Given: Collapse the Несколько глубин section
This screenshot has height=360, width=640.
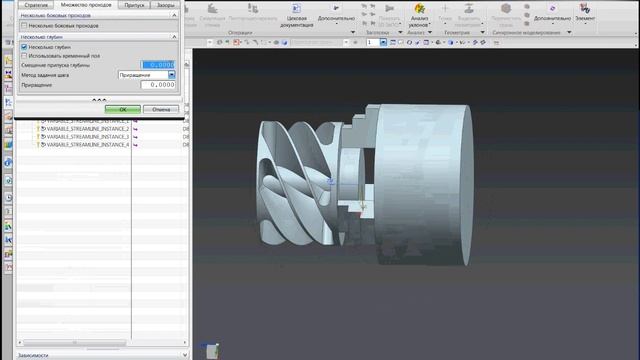Looking at the screenshot, I should tap(174, 37).
